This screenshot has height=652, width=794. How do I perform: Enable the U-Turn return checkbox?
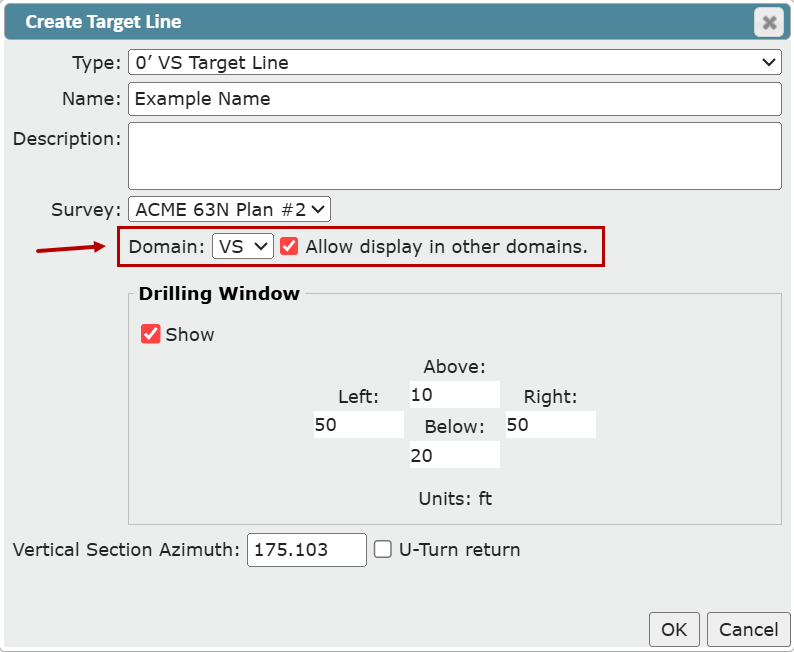[383, 549]
